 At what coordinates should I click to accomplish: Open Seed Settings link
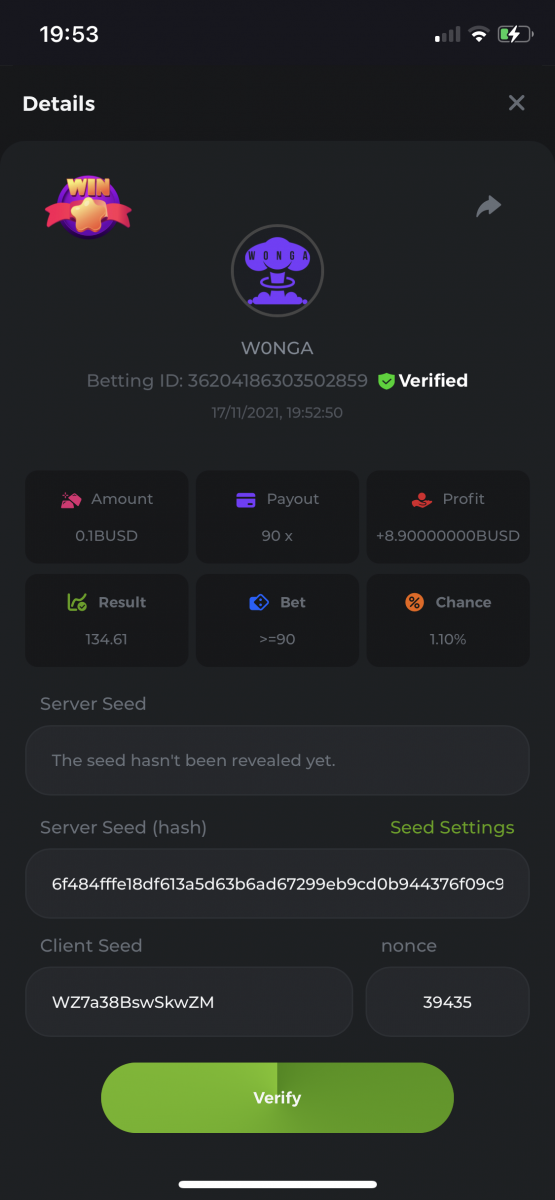click(x=452, y=827)
